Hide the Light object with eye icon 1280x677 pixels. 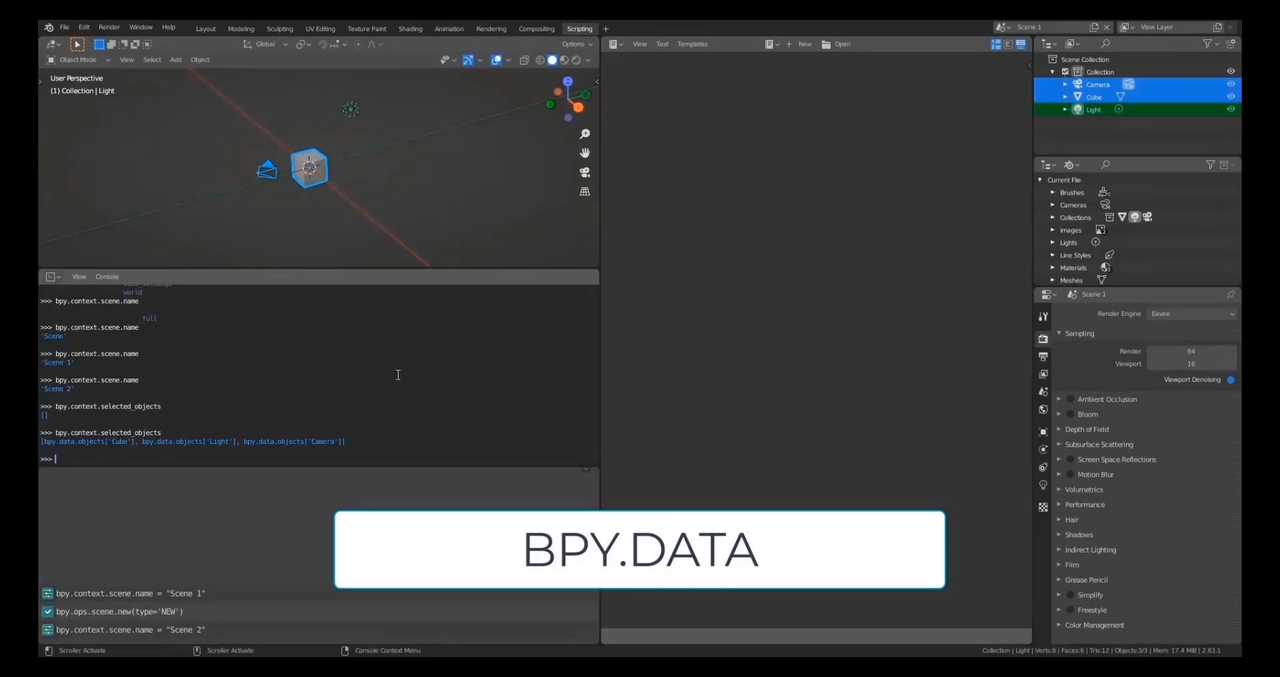click(x=1231, y=109)
